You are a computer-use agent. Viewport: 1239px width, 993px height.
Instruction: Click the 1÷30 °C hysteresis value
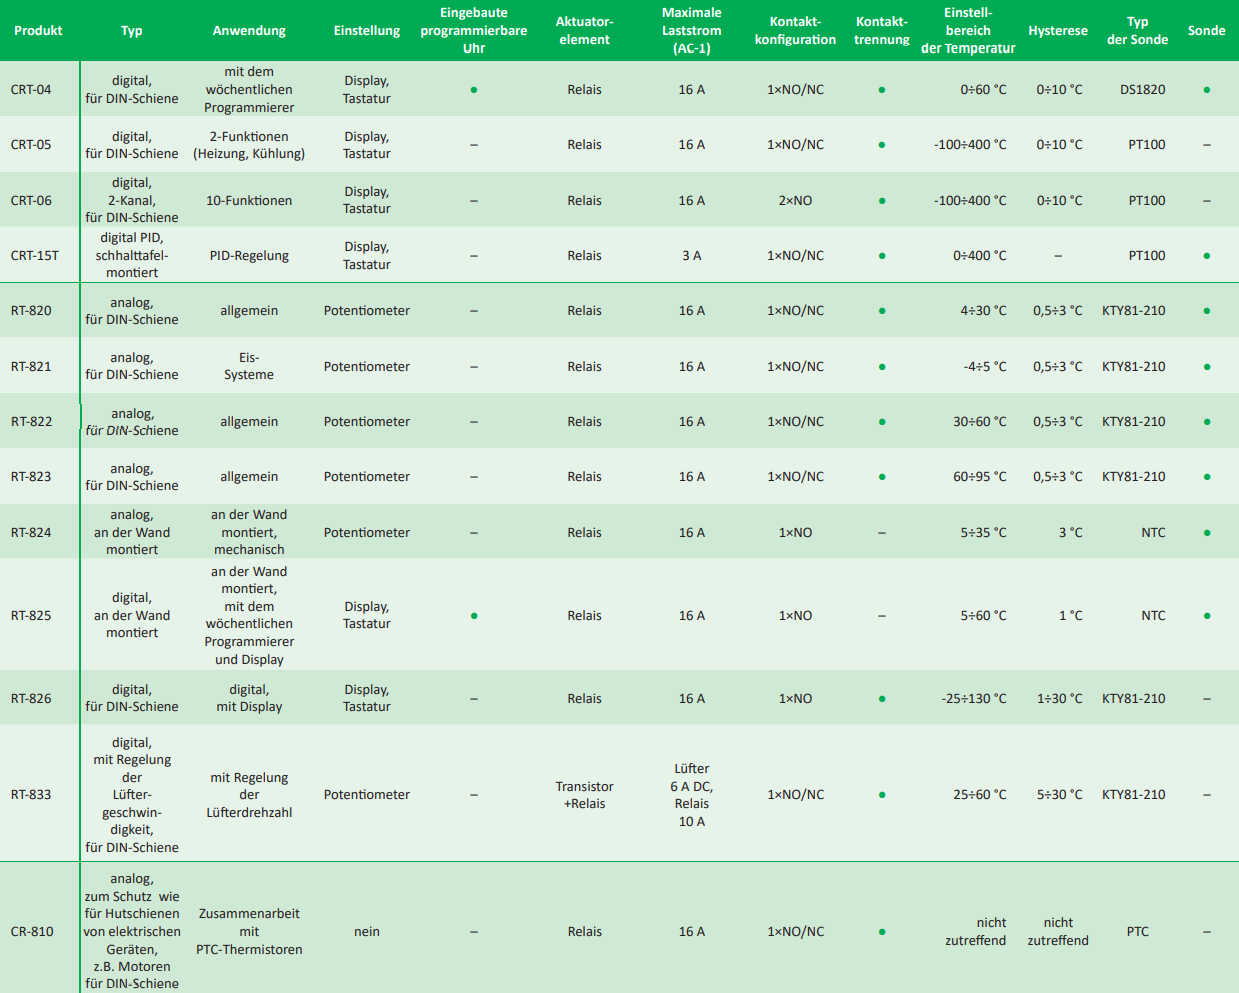(x=1059, y=699)
